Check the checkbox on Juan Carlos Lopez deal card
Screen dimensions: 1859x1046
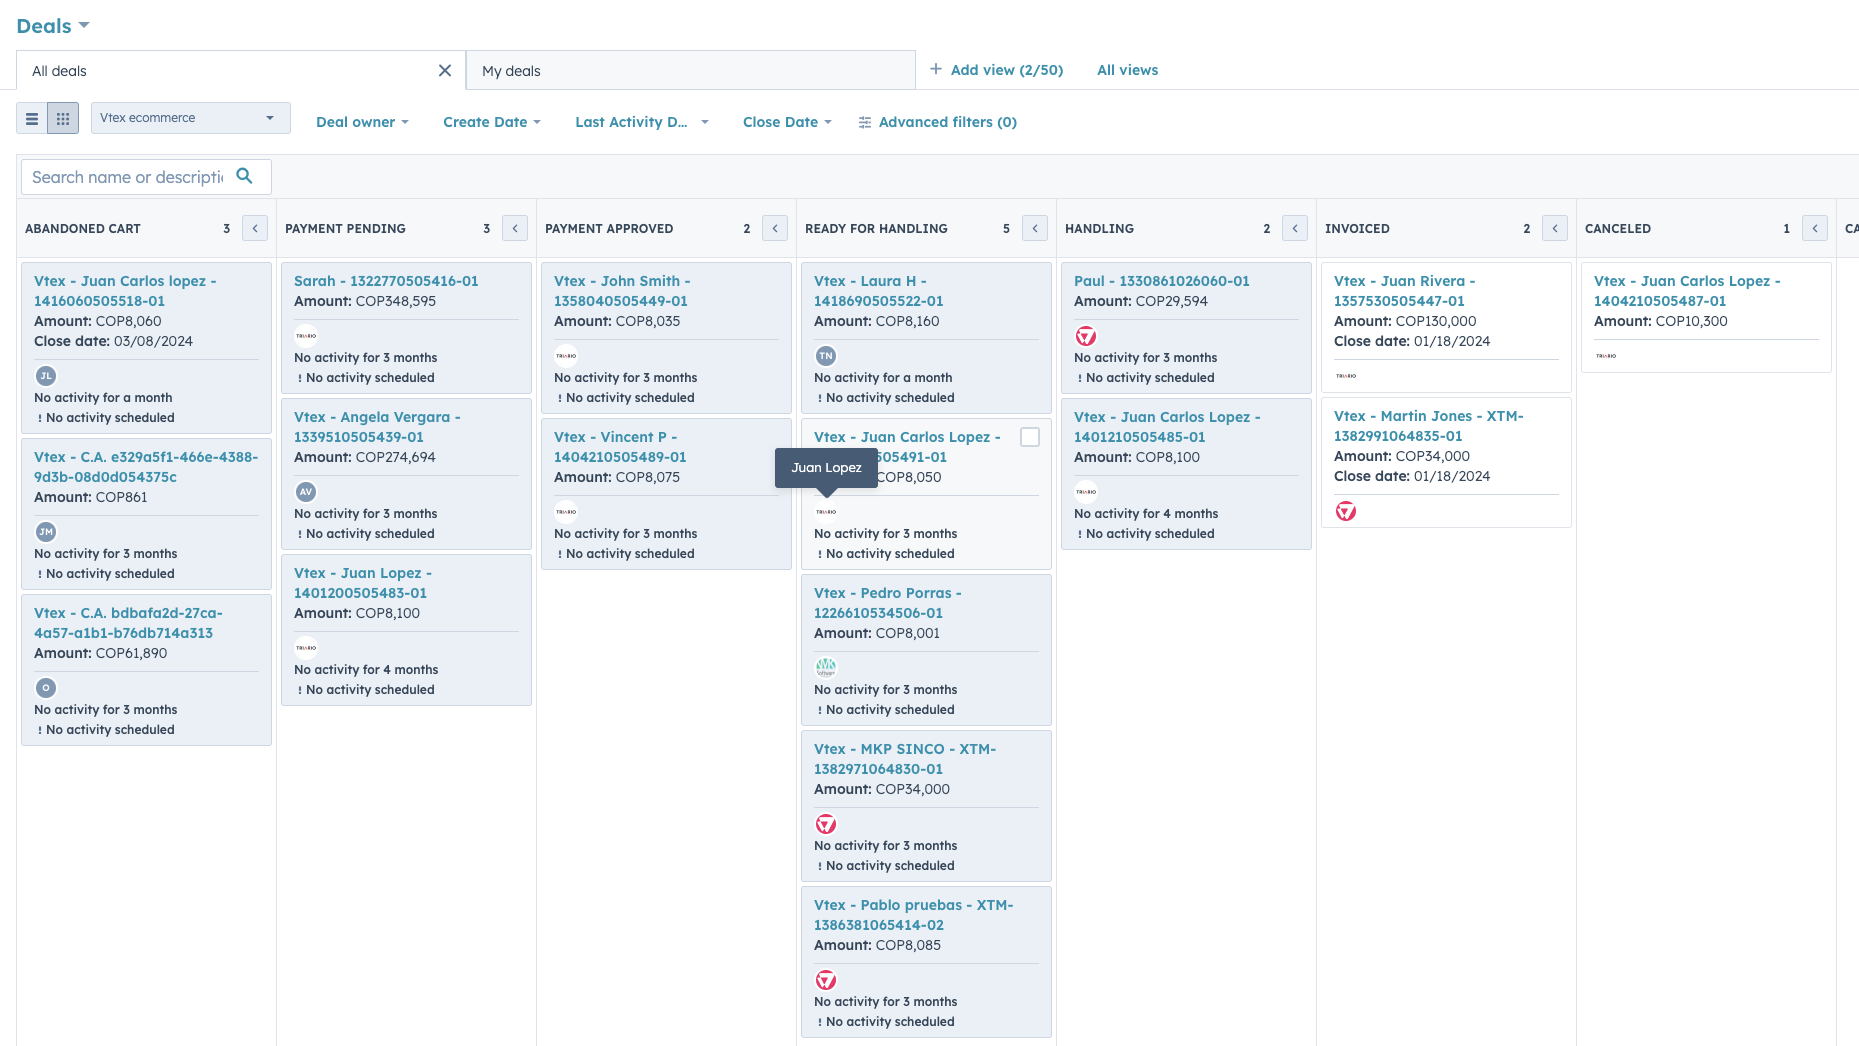tap(1029, 437)
